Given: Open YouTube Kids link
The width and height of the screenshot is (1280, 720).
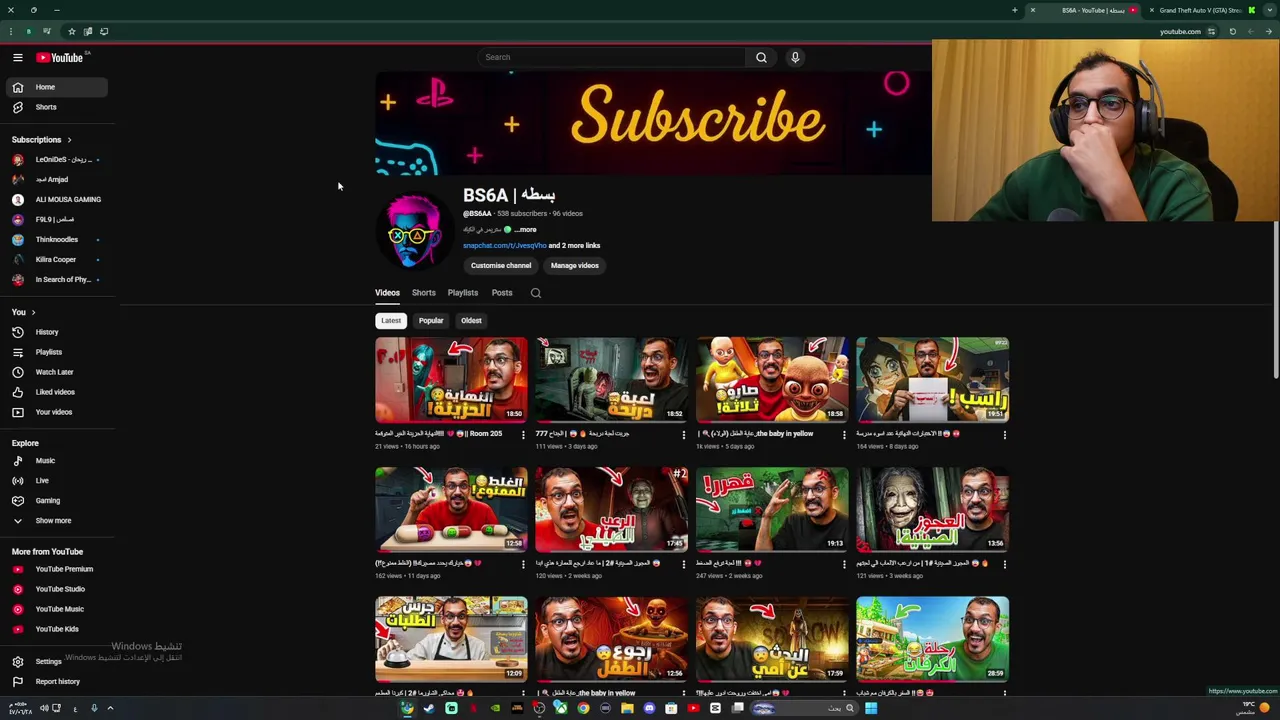Looking at the screenshot, I should [55, 629].
